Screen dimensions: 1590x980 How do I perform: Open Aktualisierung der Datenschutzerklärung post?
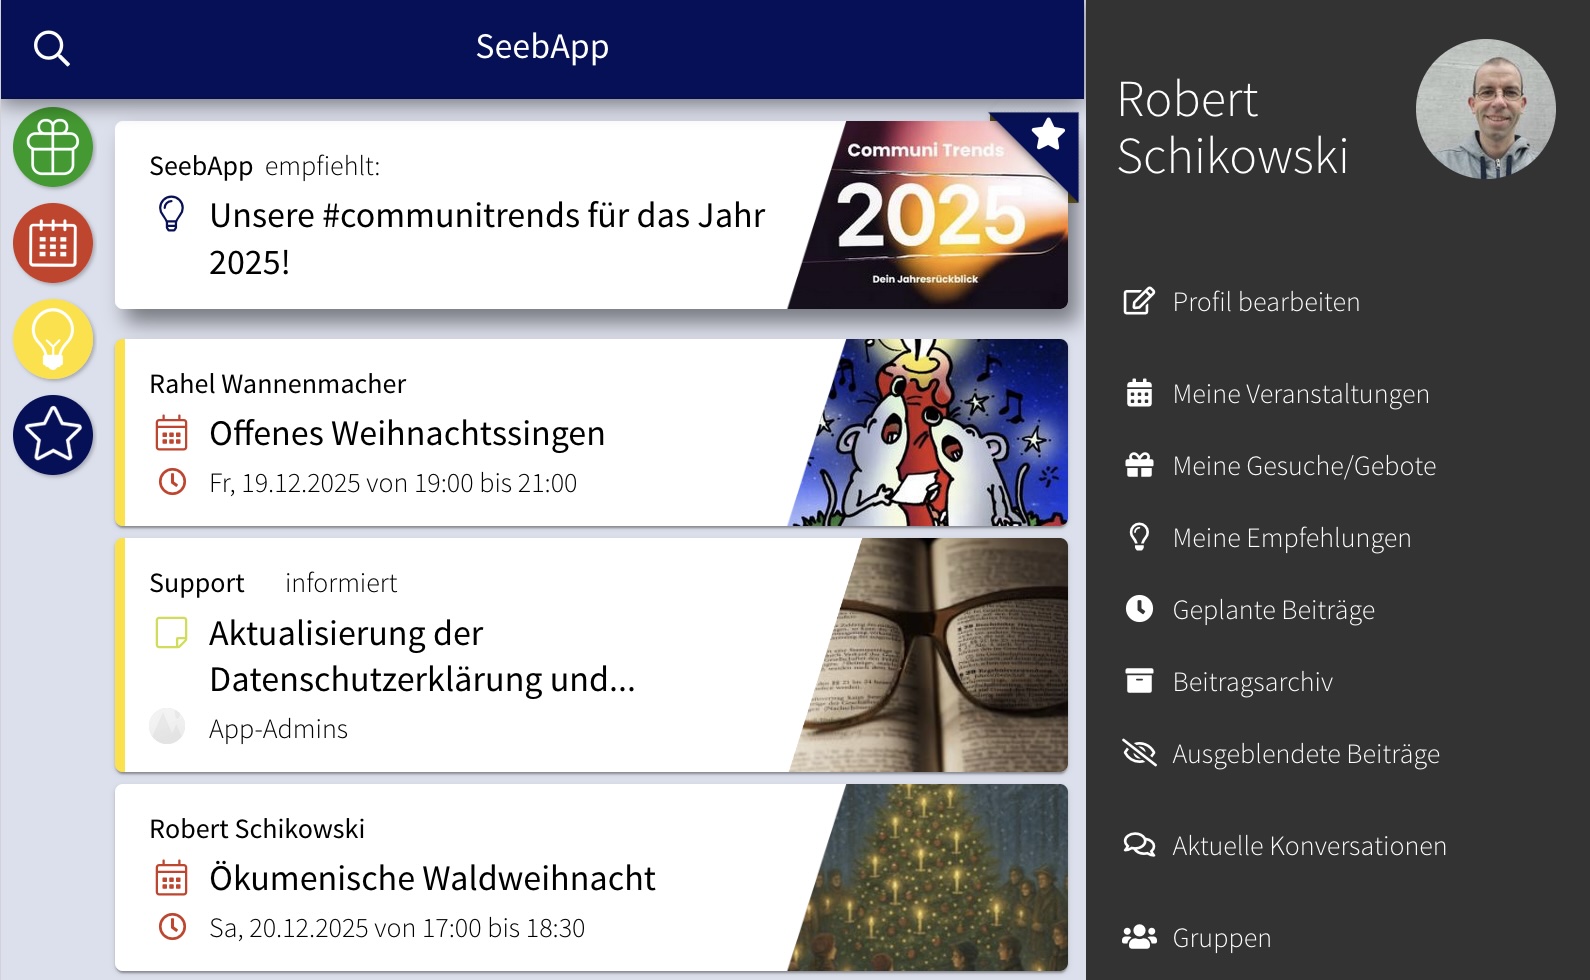[591, 655]
